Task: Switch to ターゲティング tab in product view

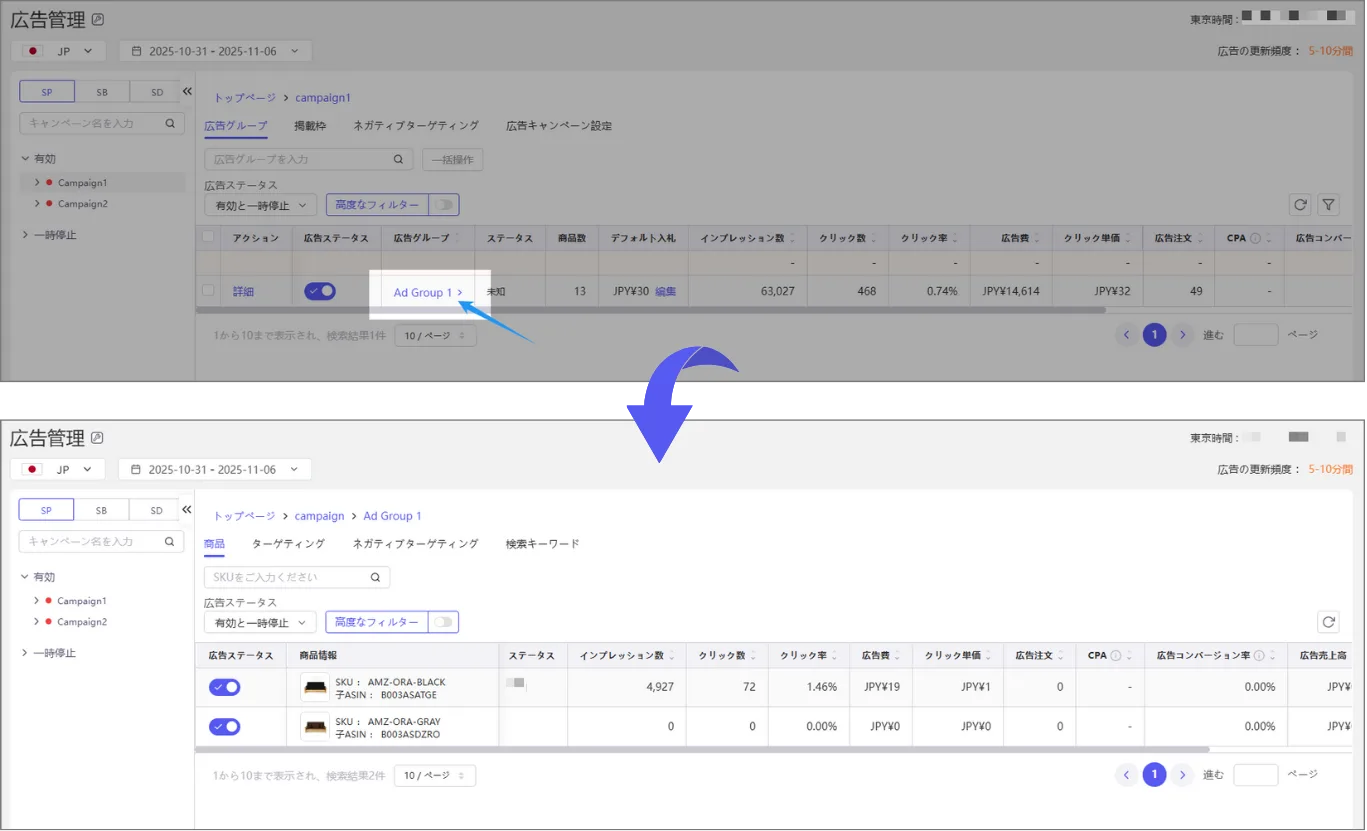Action: [288, 544]
